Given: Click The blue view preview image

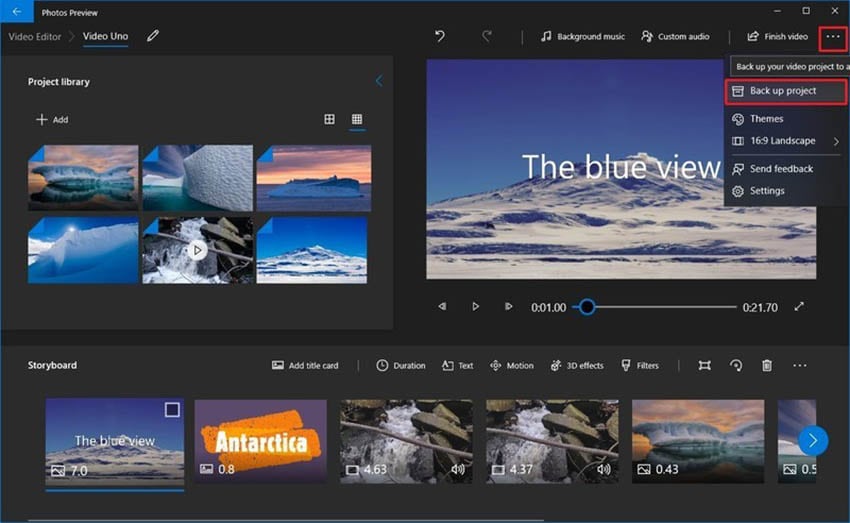Looking at the screenshot, I should (621, 169).
